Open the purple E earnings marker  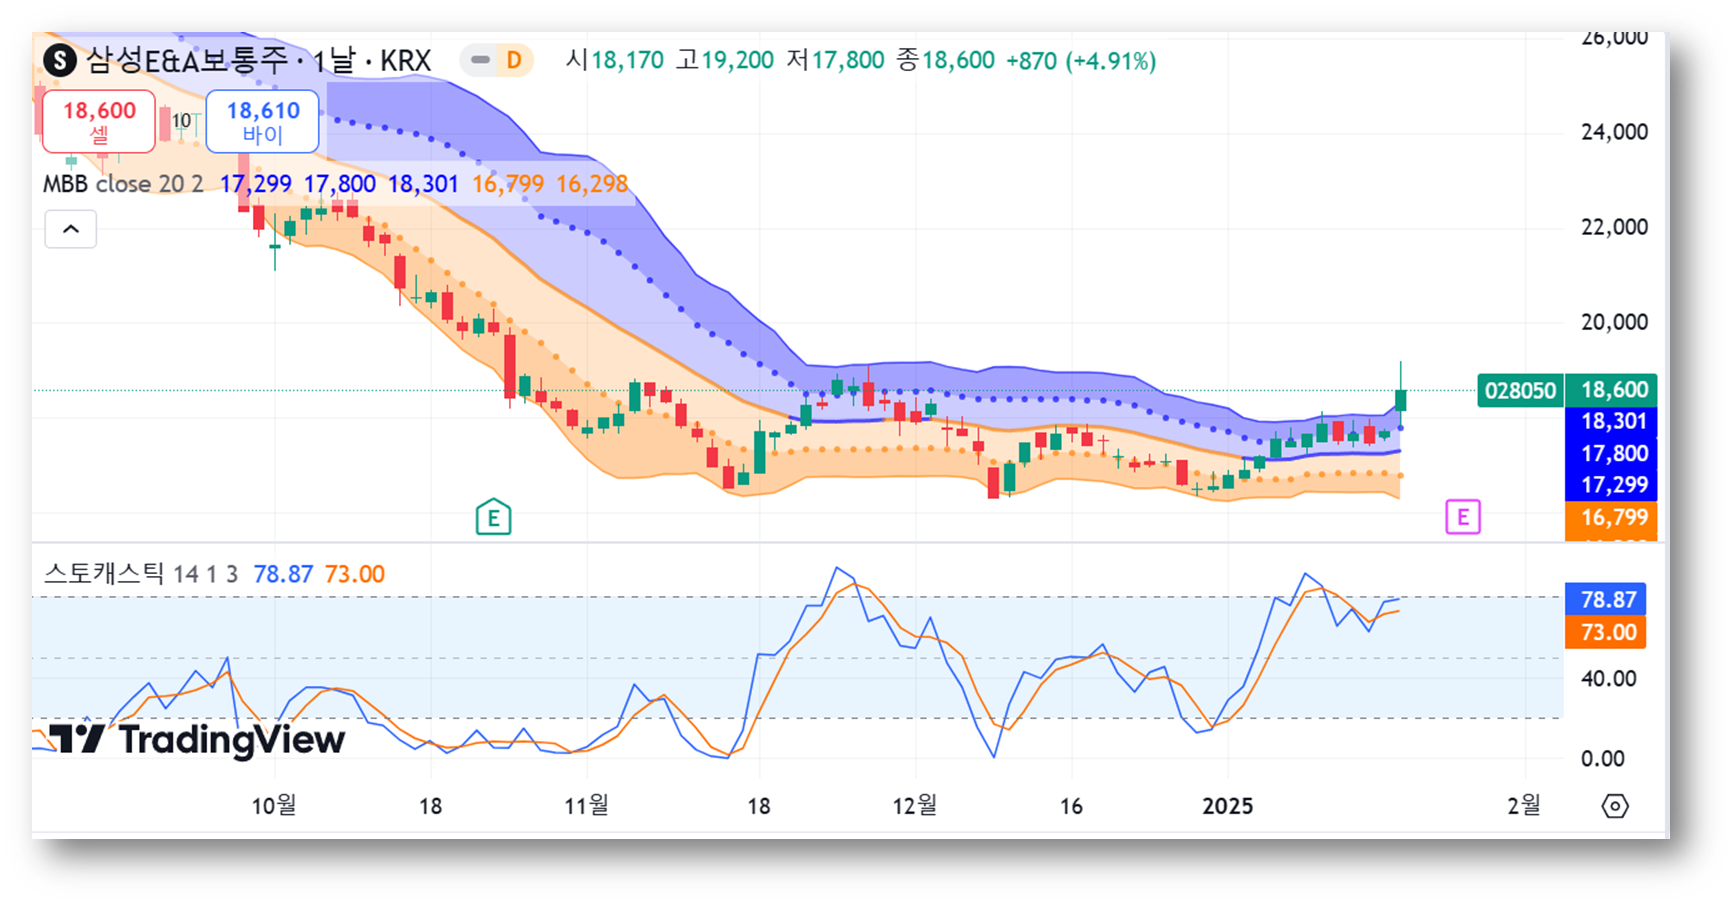pyautogui.click(x=1463, y=517)
